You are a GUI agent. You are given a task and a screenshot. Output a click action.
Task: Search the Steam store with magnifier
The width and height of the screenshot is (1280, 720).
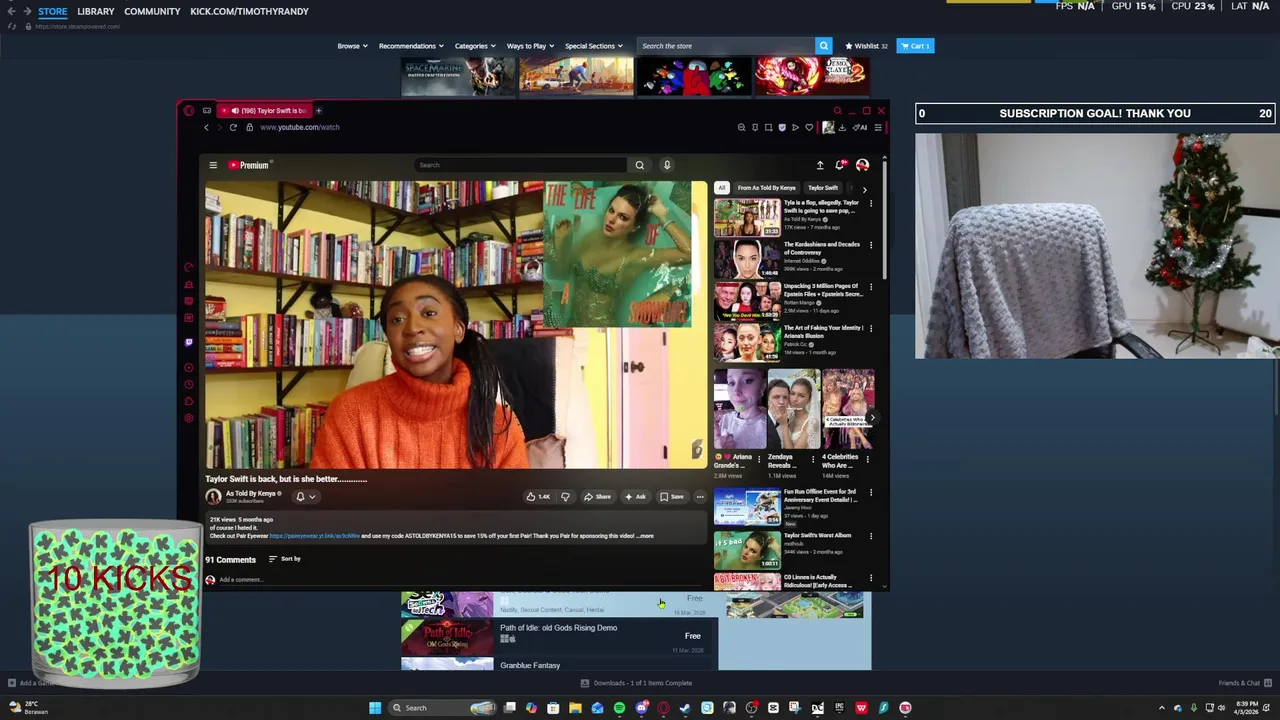[x=823, y=46]
